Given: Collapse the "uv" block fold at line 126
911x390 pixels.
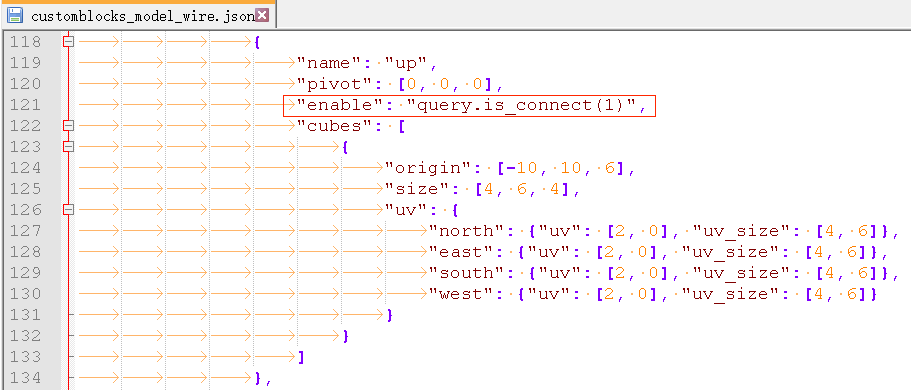Looking at the screenshot, I should 69,209.
